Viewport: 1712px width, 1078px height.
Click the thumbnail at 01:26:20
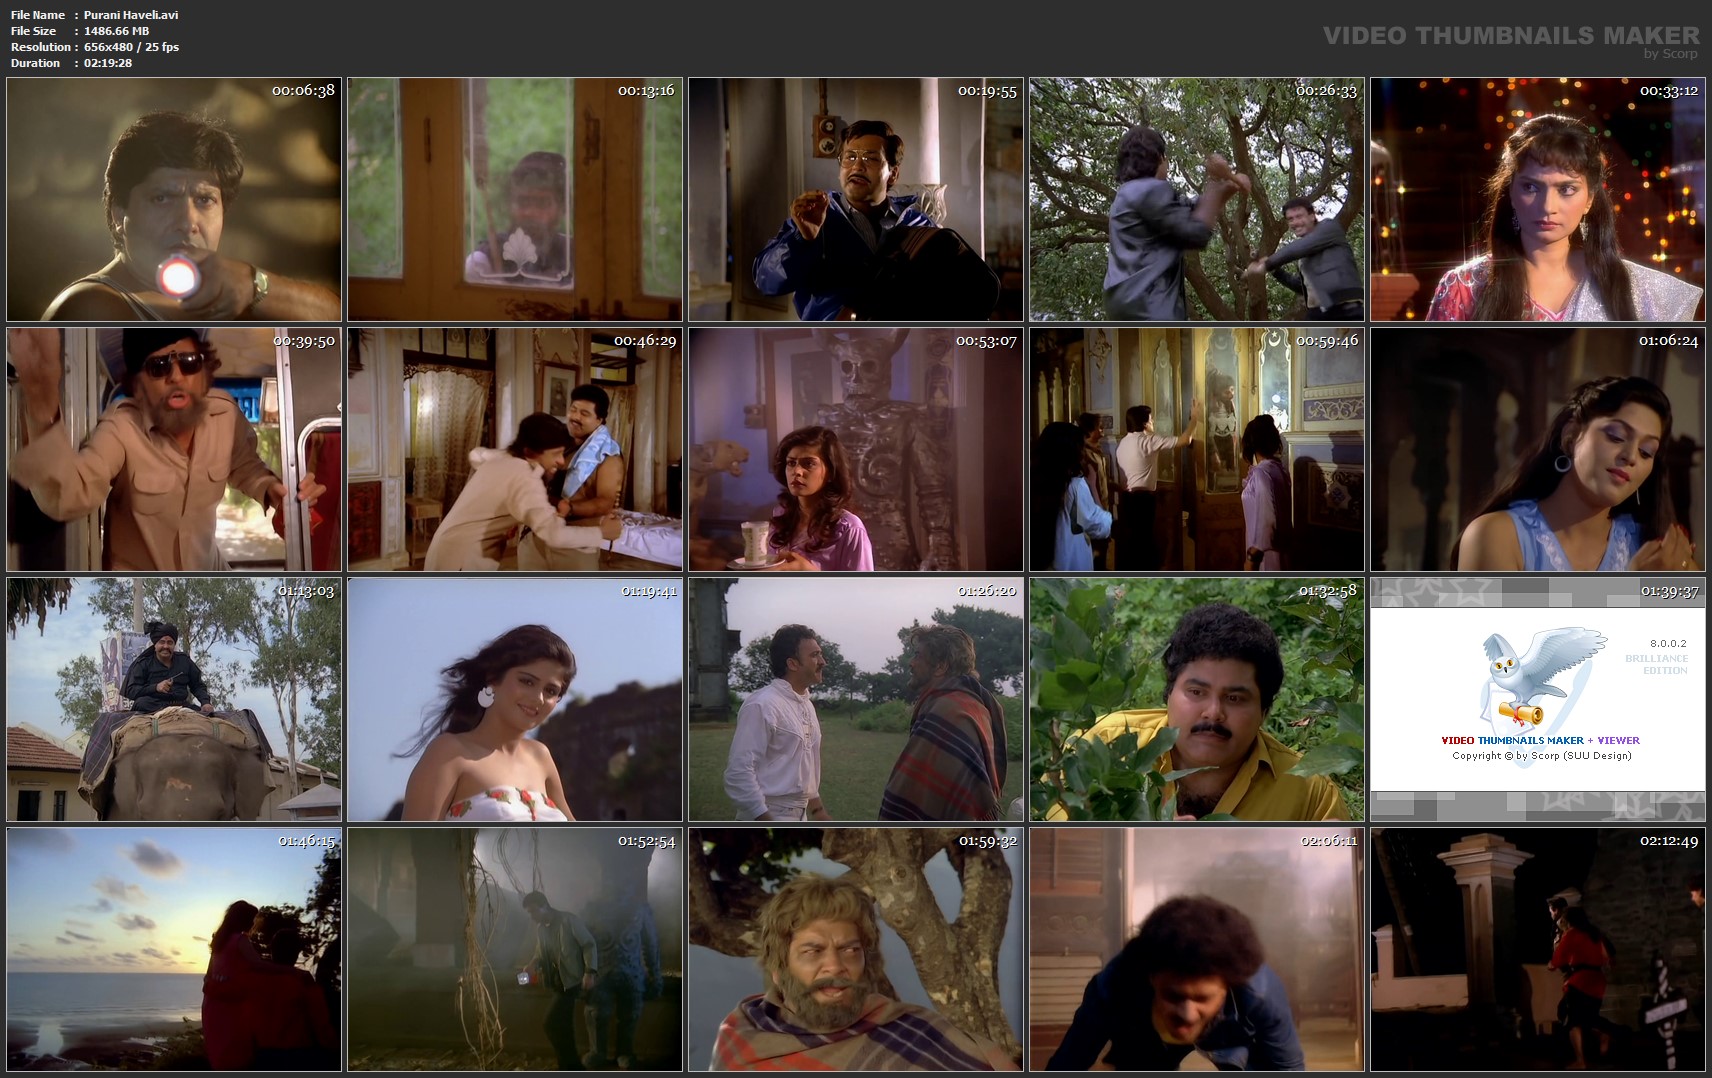(856, 700)
